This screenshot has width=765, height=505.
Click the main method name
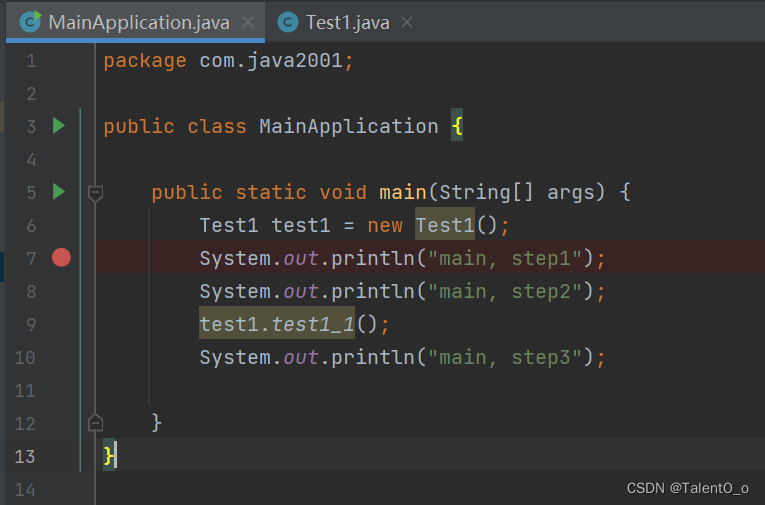pos(403,192)
